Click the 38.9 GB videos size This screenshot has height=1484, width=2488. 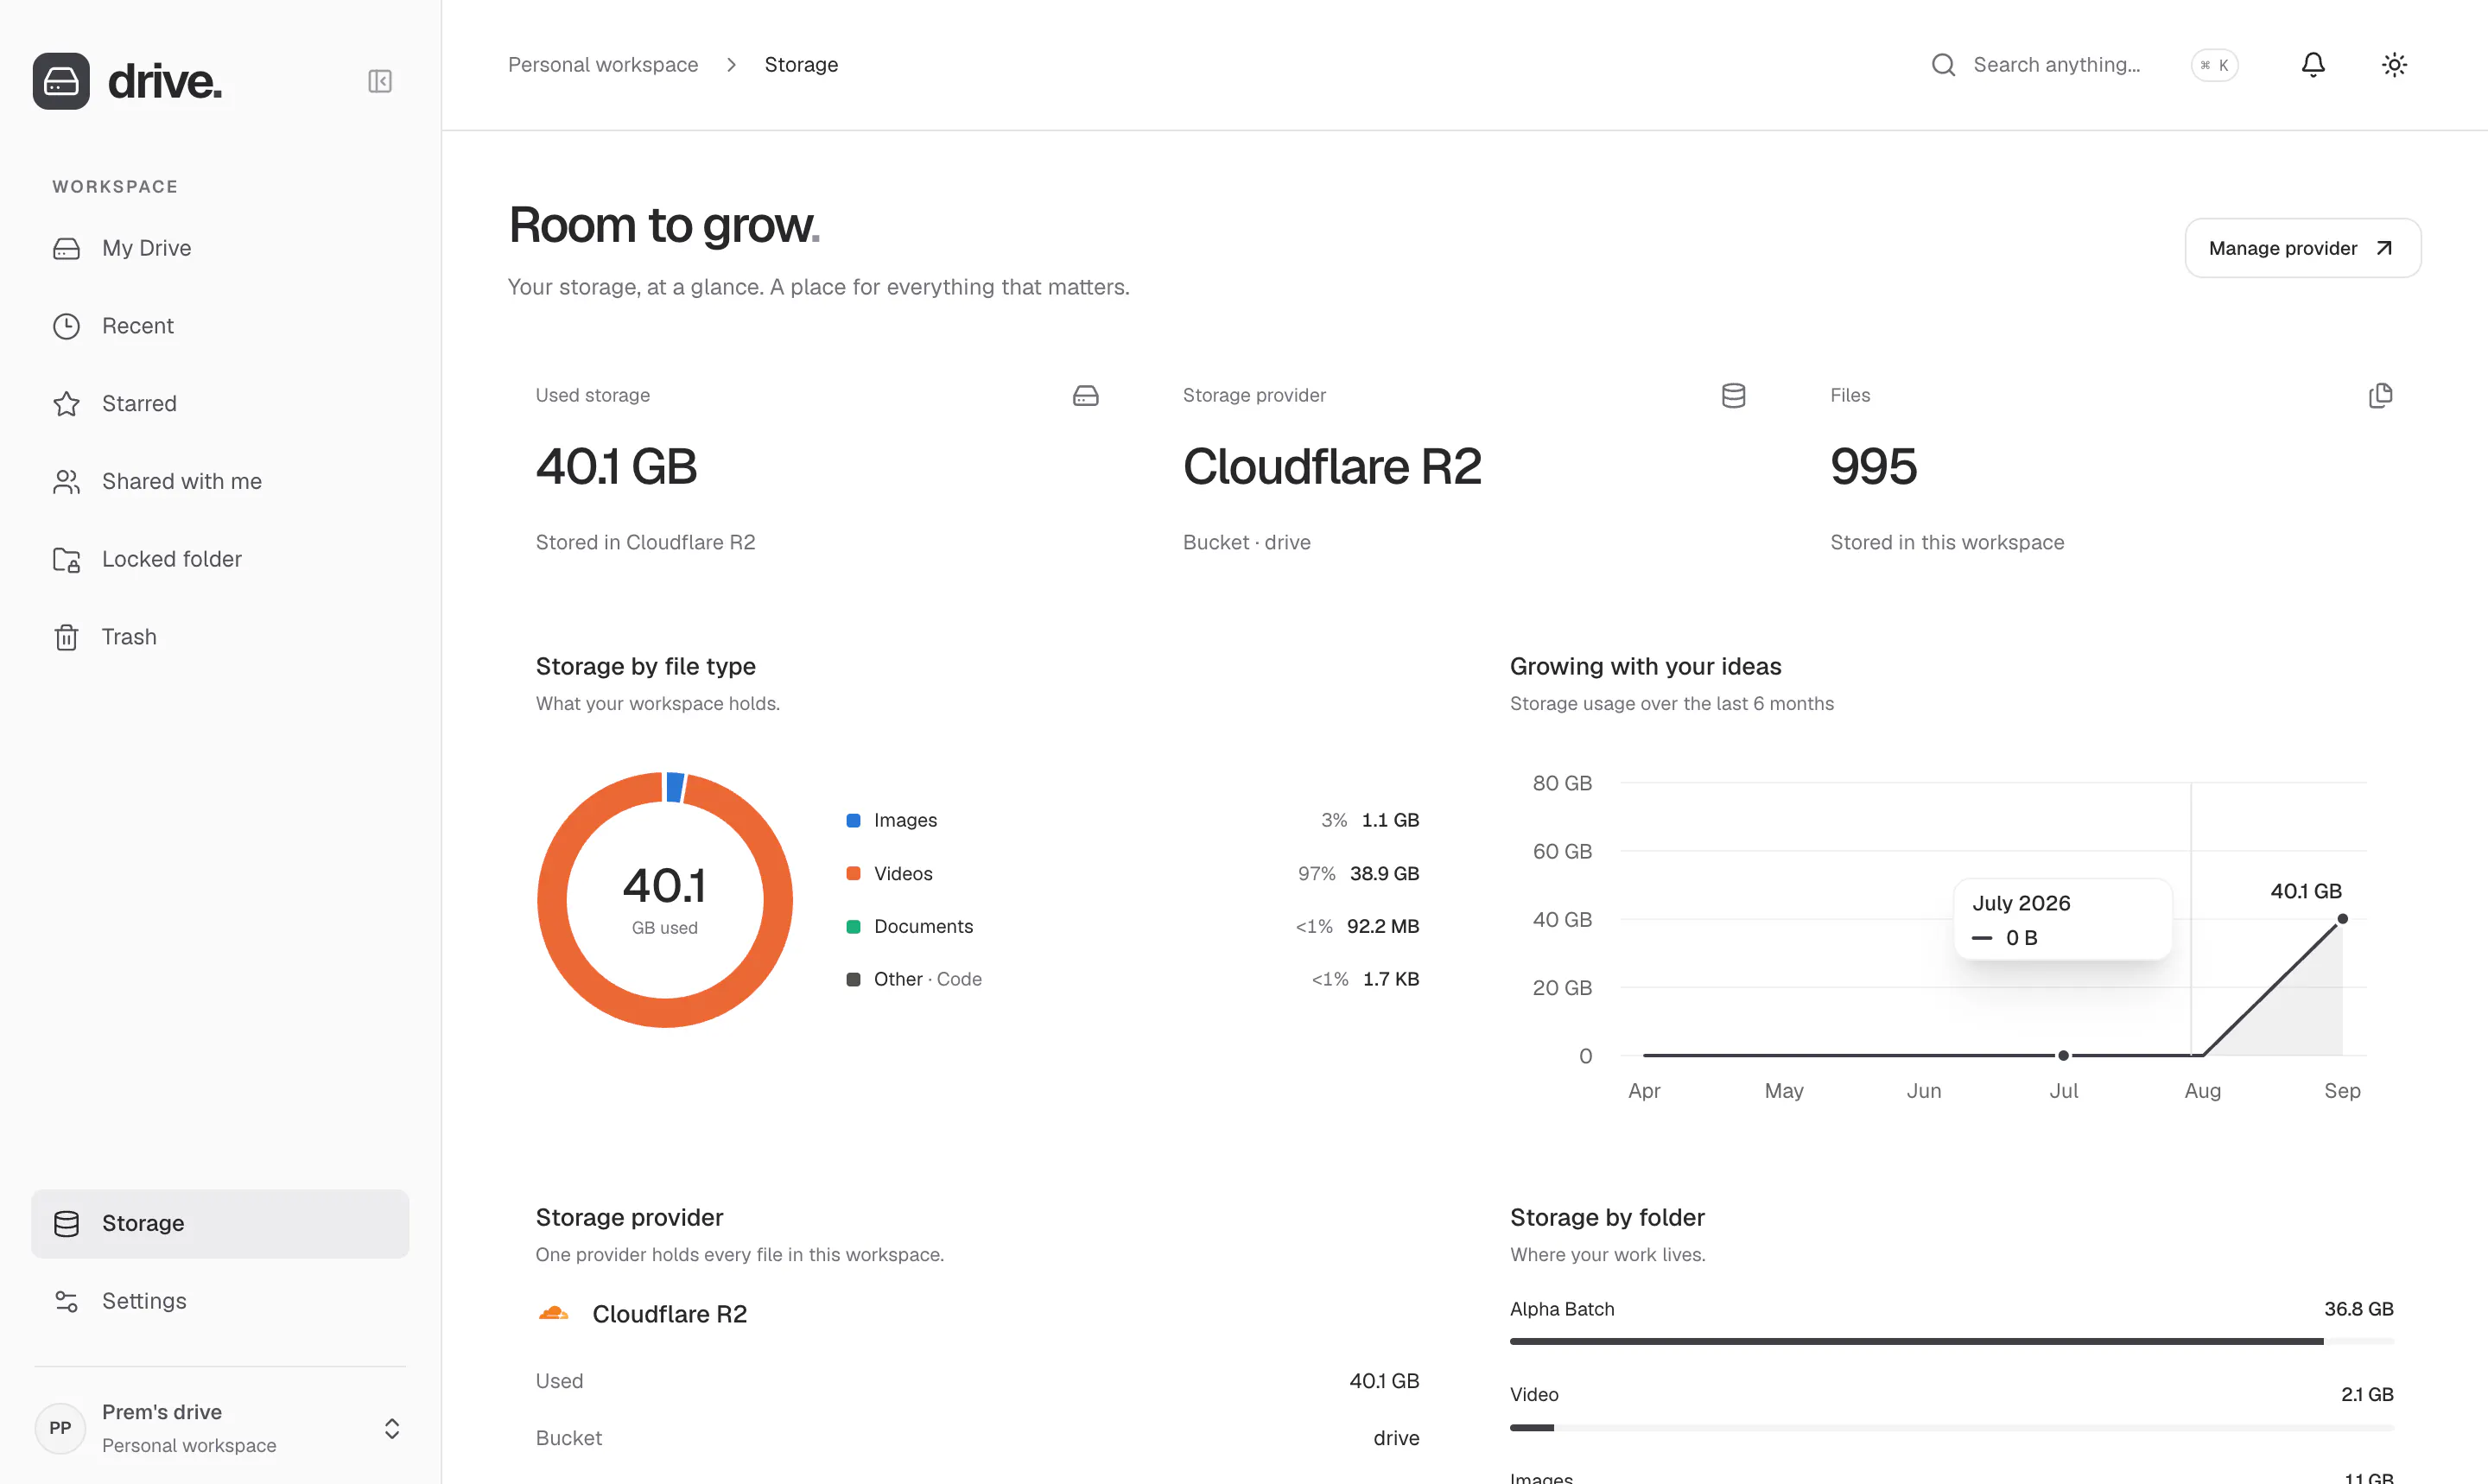click(x=1384, y=874)
